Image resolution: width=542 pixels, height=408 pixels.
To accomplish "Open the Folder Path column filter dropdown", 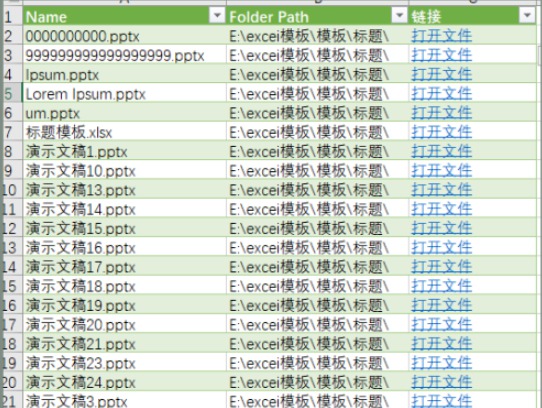I will pyautogui.click(x=399, y=16).
